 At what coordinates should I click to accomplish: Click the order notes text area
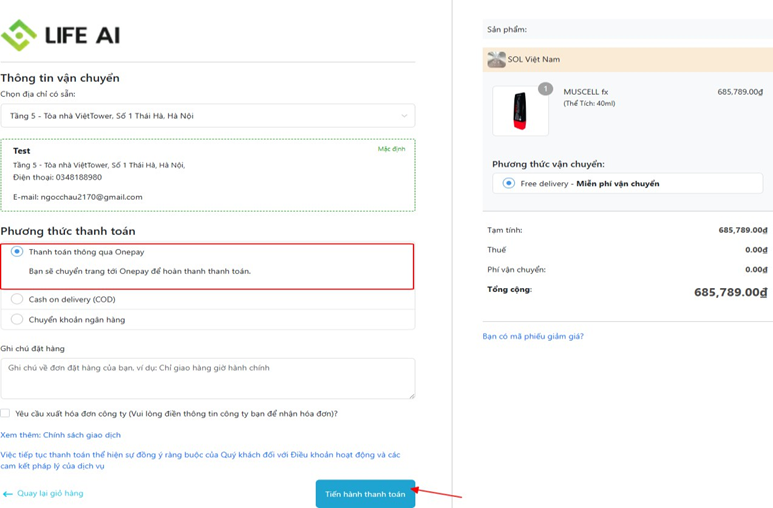pyautogui.click(x=207, y=379)
